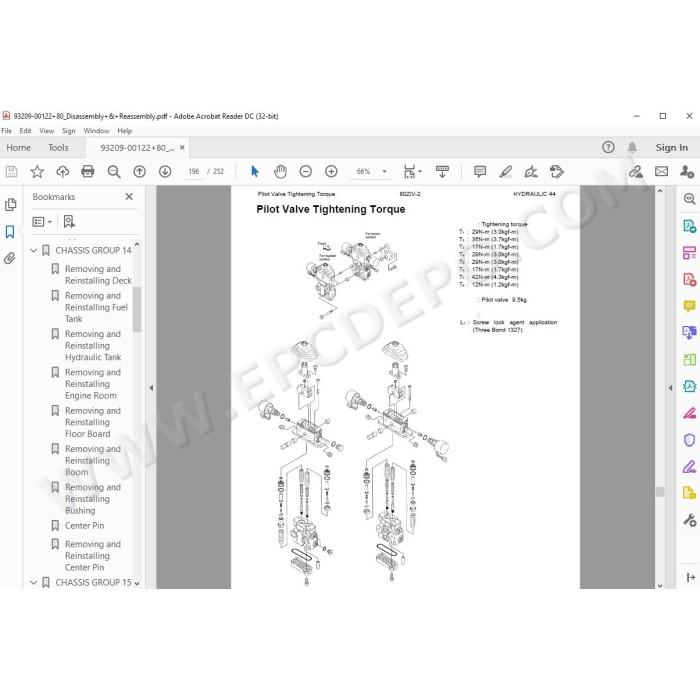Click the share with others person icon
The width and height of the screenshot is (700, 700).
click(x=687, y=171)
